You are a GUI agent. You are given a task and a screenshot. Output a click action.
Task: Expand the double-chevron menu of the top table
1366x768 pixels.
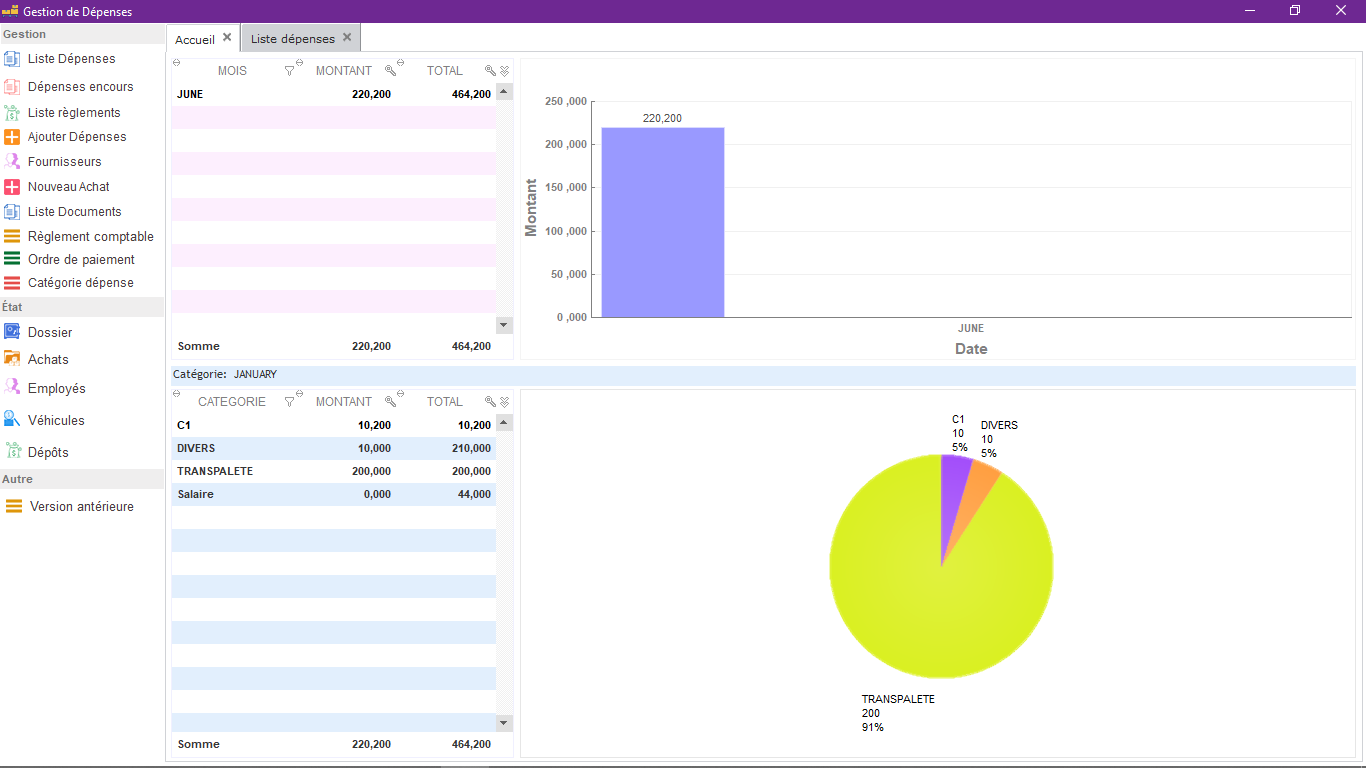(505, 71)
